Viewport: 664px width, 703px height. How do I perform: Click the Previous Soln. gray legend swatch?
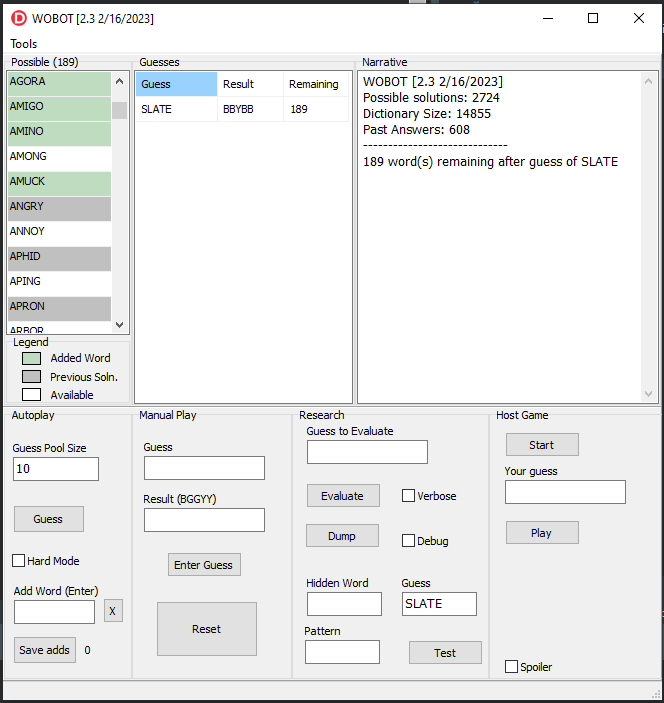31,377
